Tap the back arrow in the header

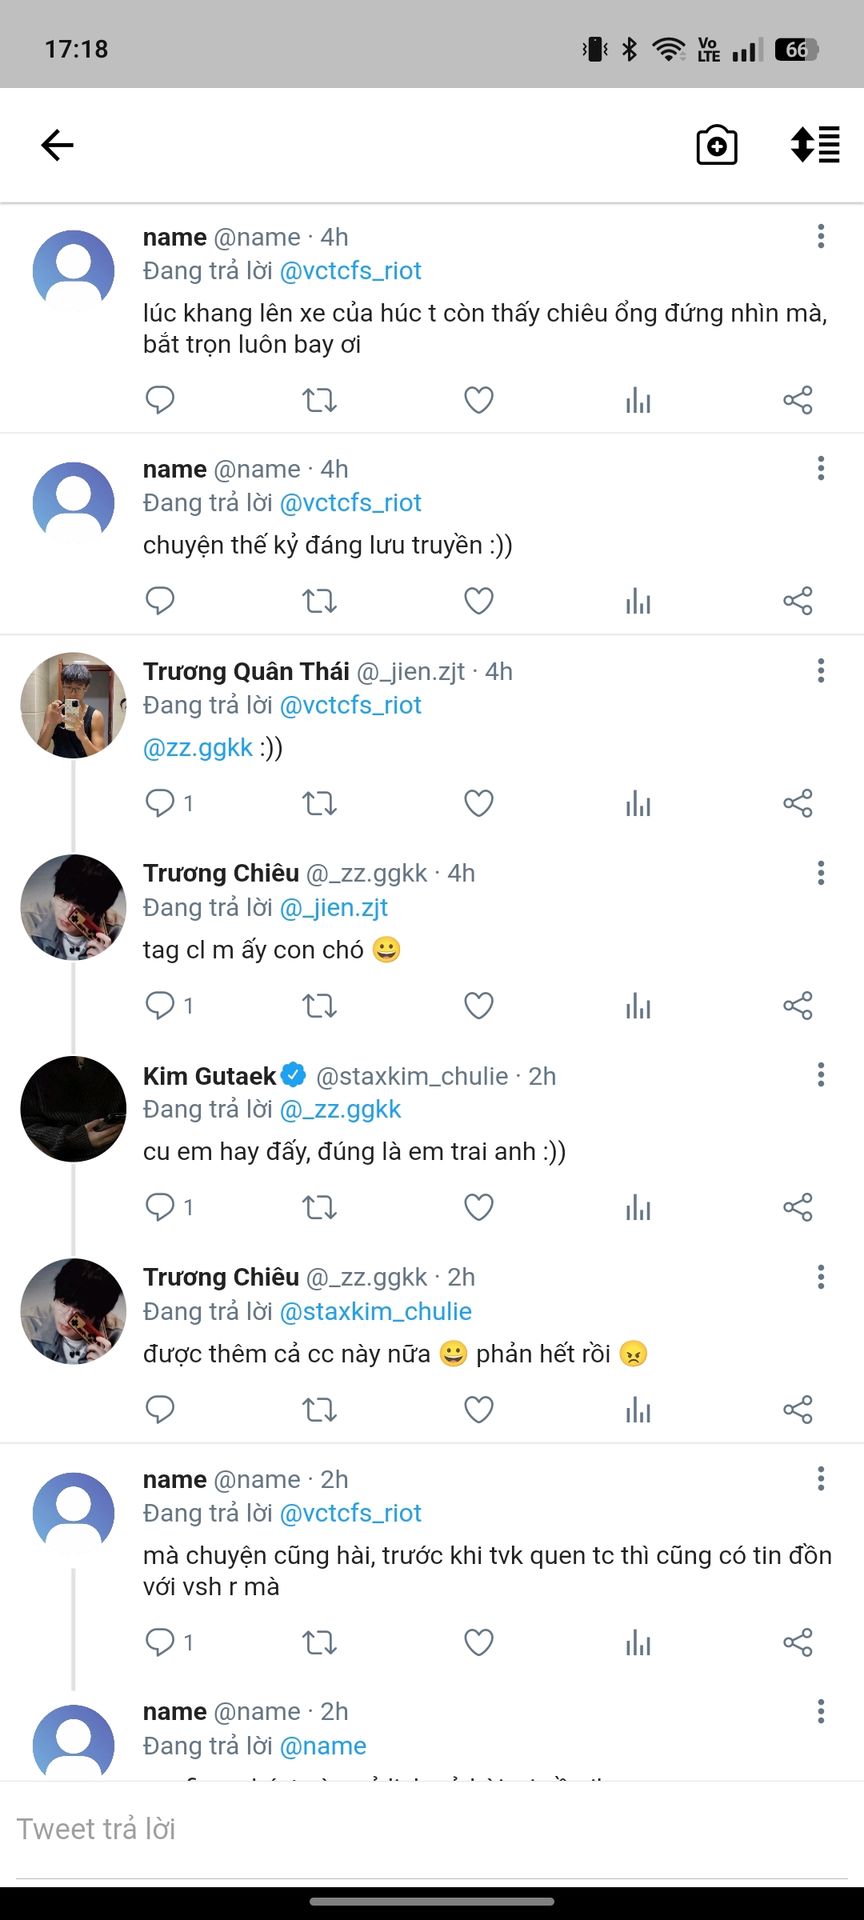pos(57,145)
